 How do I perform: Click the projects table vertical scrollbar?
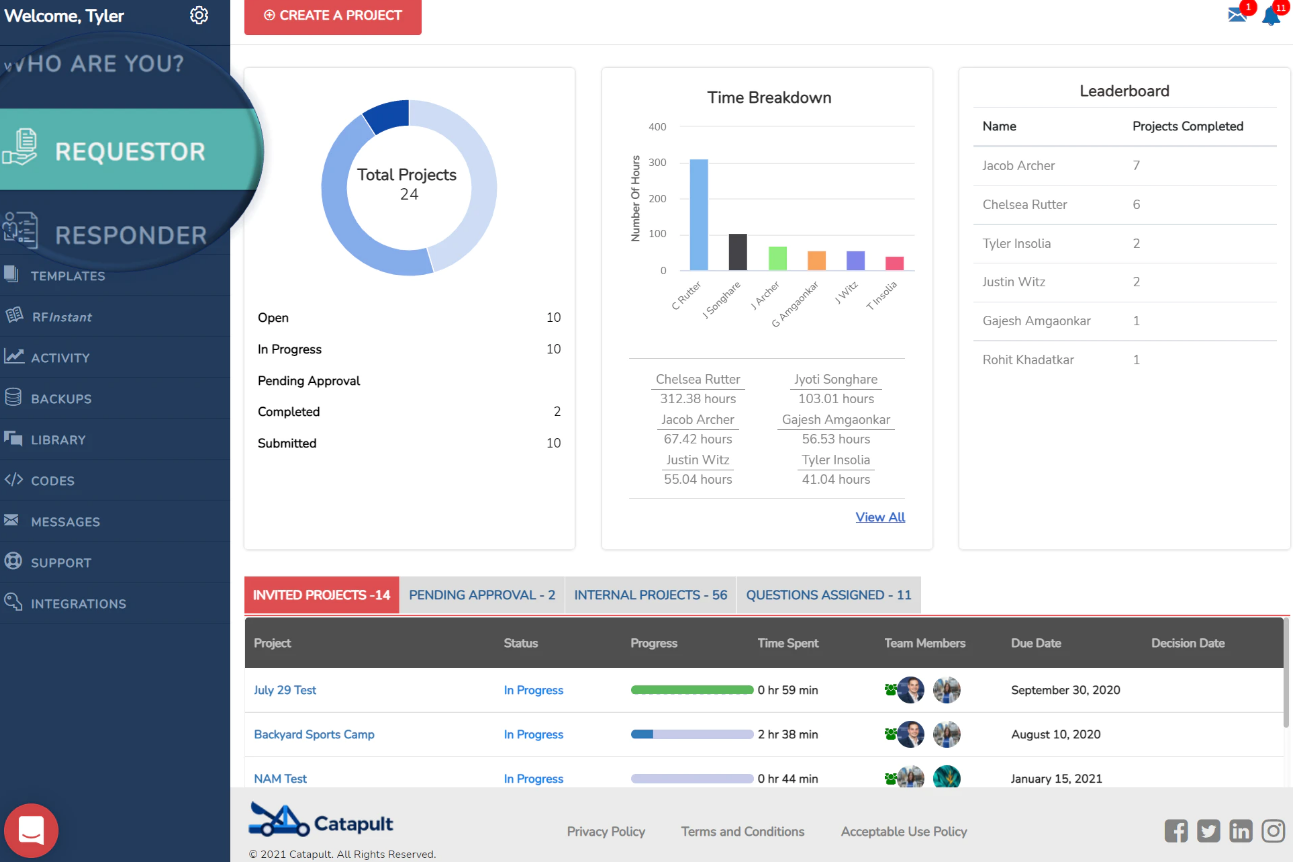1286,673
